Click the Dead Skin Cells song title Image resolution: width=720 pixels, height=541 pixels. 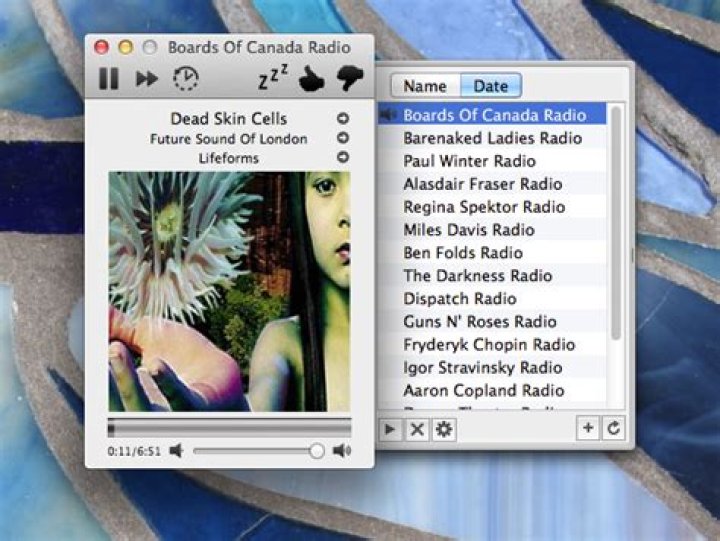[x=229, y=118]
